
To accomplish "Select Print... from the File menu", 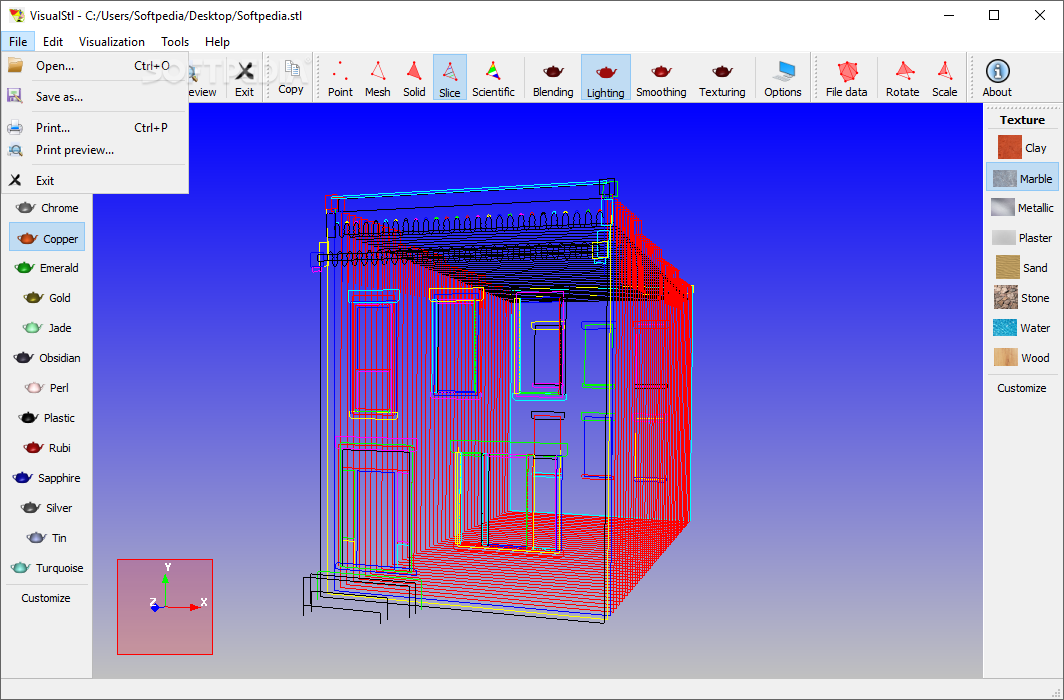I will tap(95, 128).
